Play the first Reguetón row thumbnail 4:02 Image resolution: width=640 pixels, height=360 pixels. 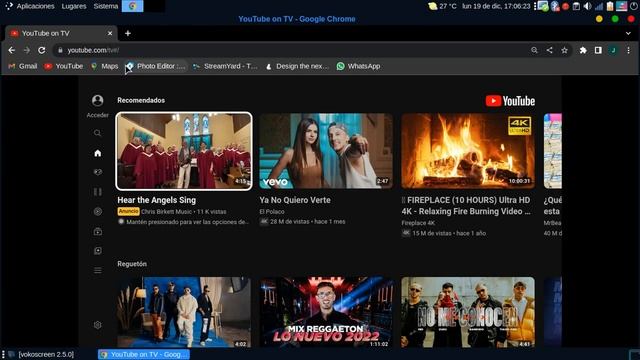184,312
